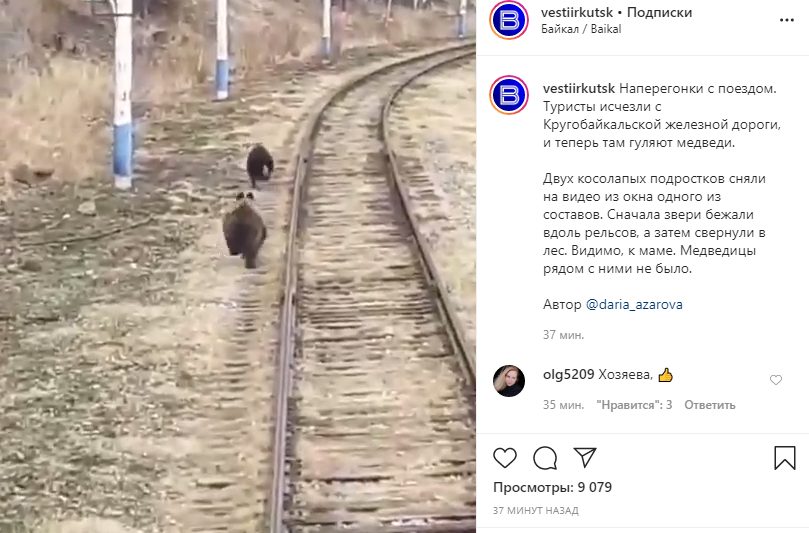
Task: Reply to comment via Ответить
Action: click(709, 405)
